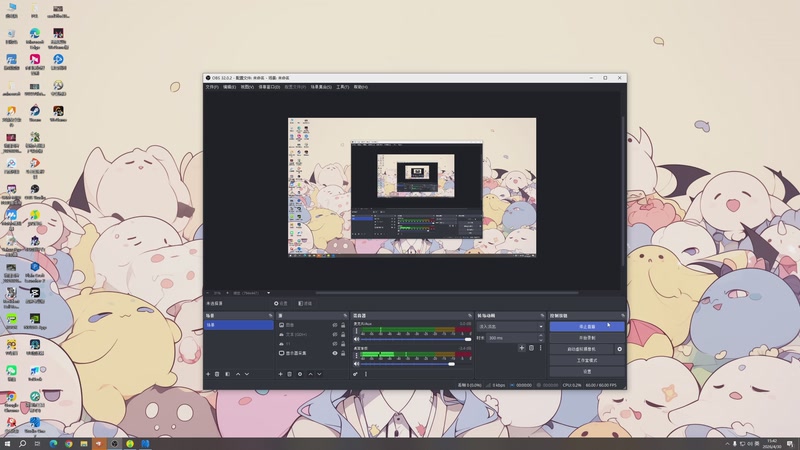Screen dimensions: 800x450
Task: Open 设置 settings in controls panel
Action: point(587,371)
